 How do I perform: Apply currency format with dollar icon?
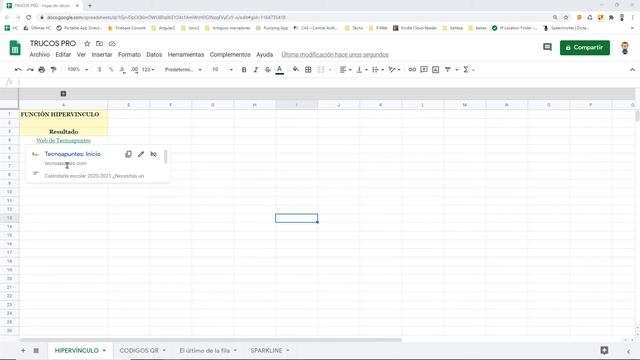tap(100, 70)
